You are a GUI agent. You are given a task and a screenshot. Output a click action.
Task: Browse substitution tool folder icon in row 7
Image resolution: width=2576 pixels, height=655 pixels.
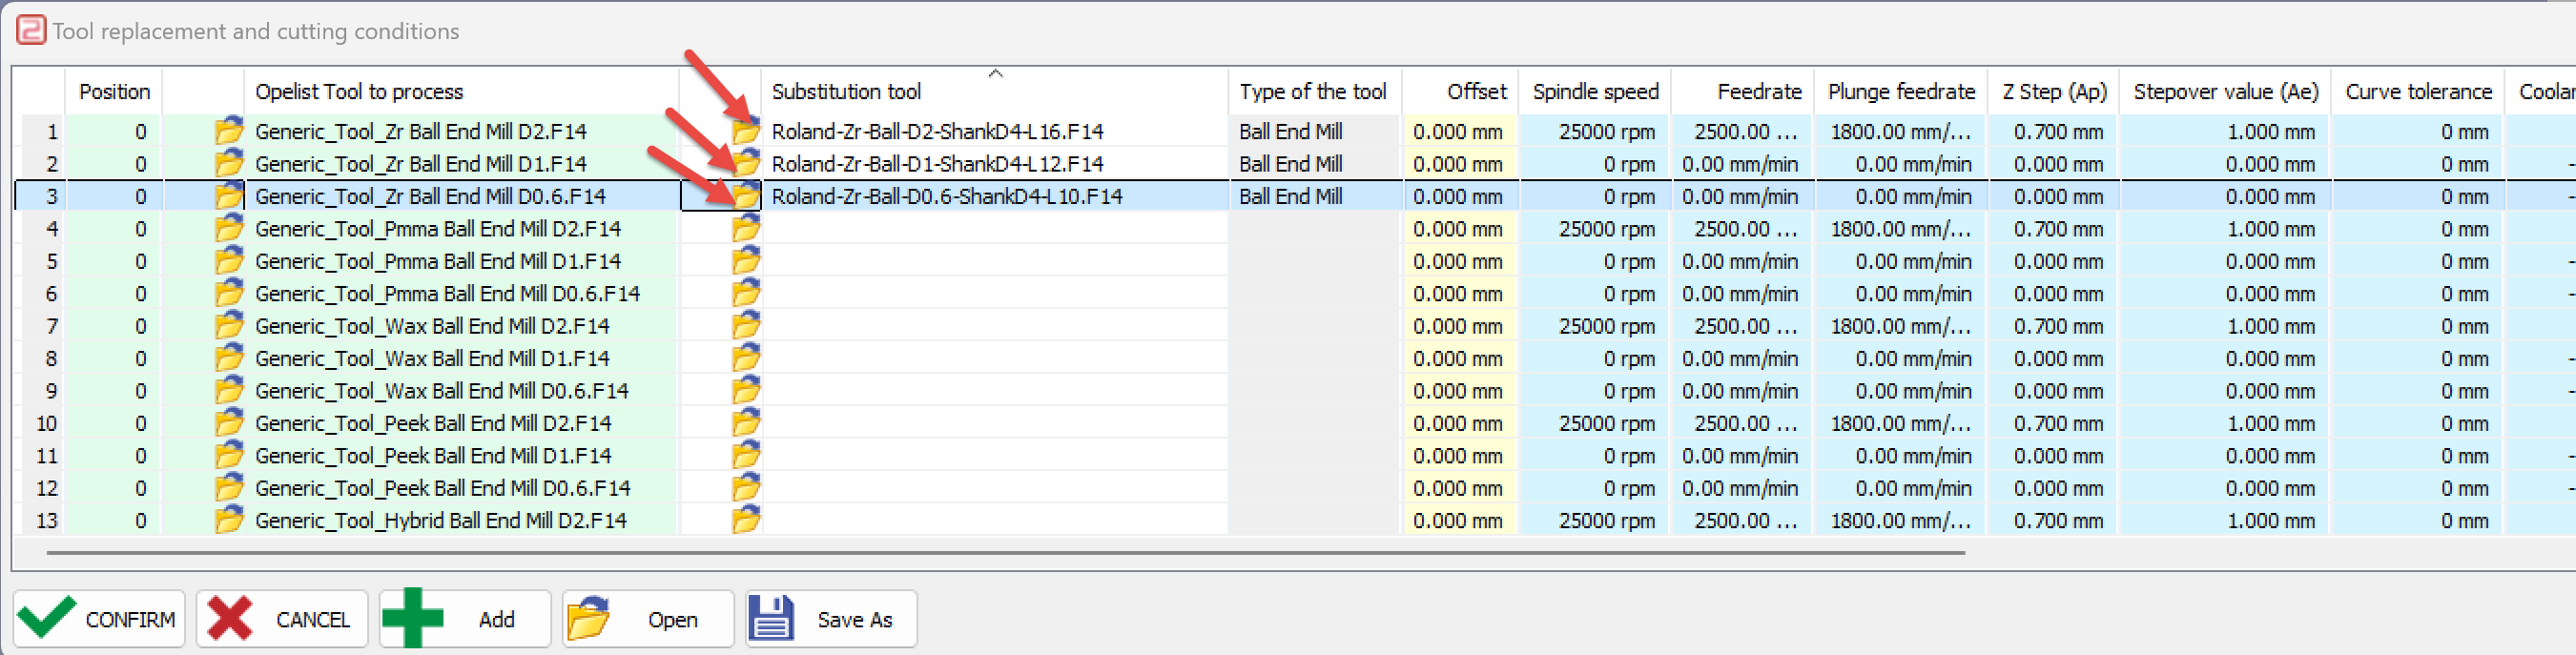point(746,326)
